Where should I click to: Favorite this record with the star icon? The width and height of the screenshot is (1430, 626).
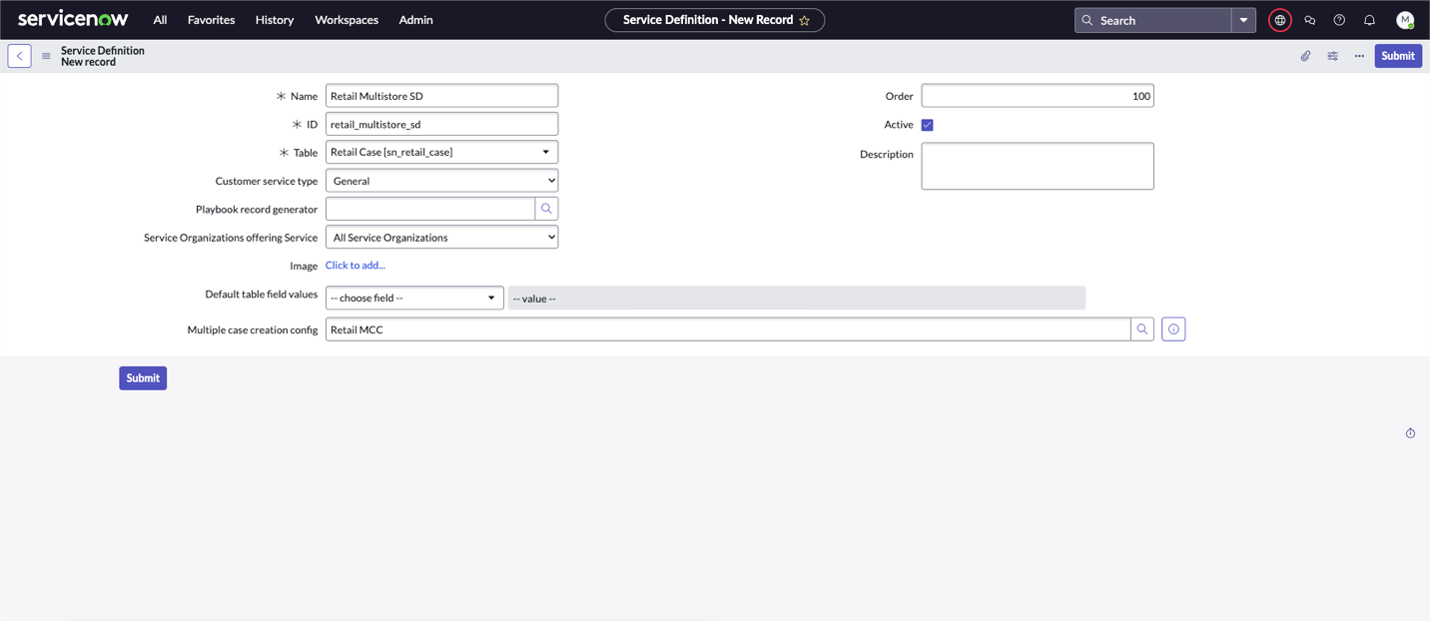pos(804,20)
